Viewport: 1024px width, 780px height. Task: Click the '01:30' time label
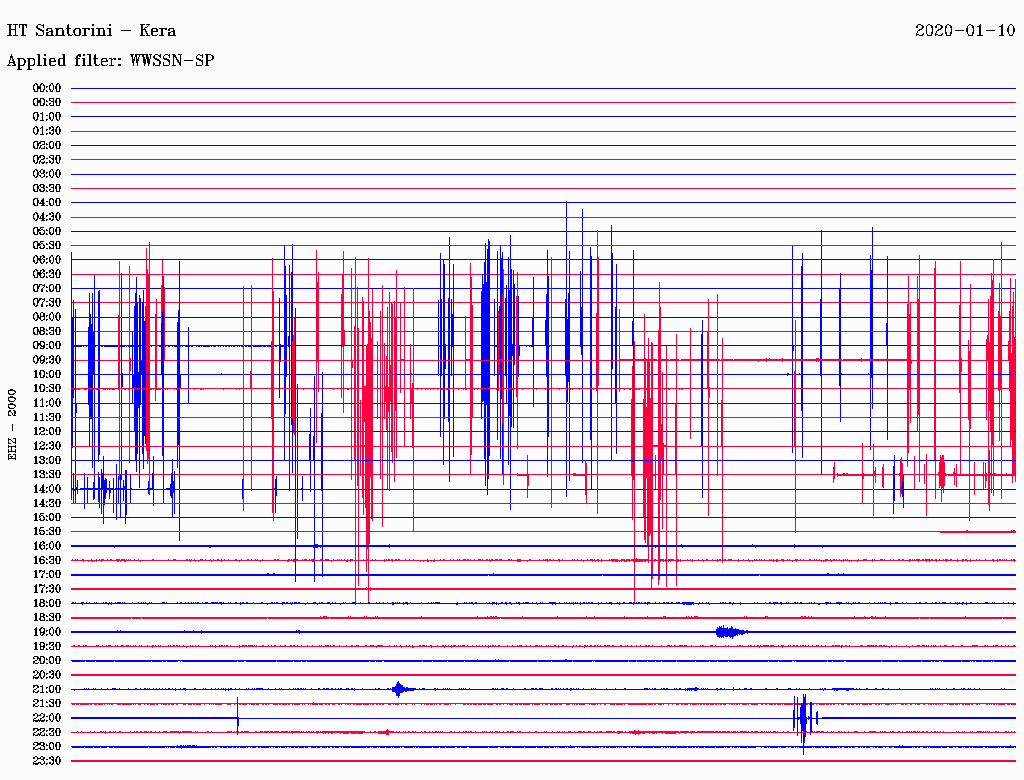click(x=47, y=131)
